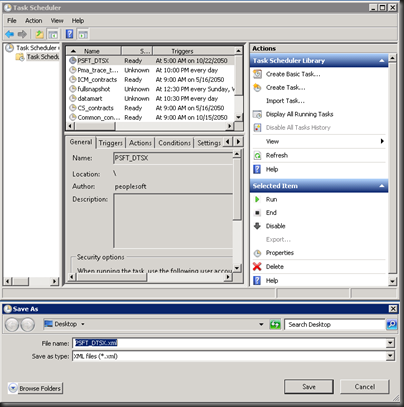Viewport: 404px width, 407px height.
Task: Click the back arrow toolbar icon
Action: click(10, 34)
